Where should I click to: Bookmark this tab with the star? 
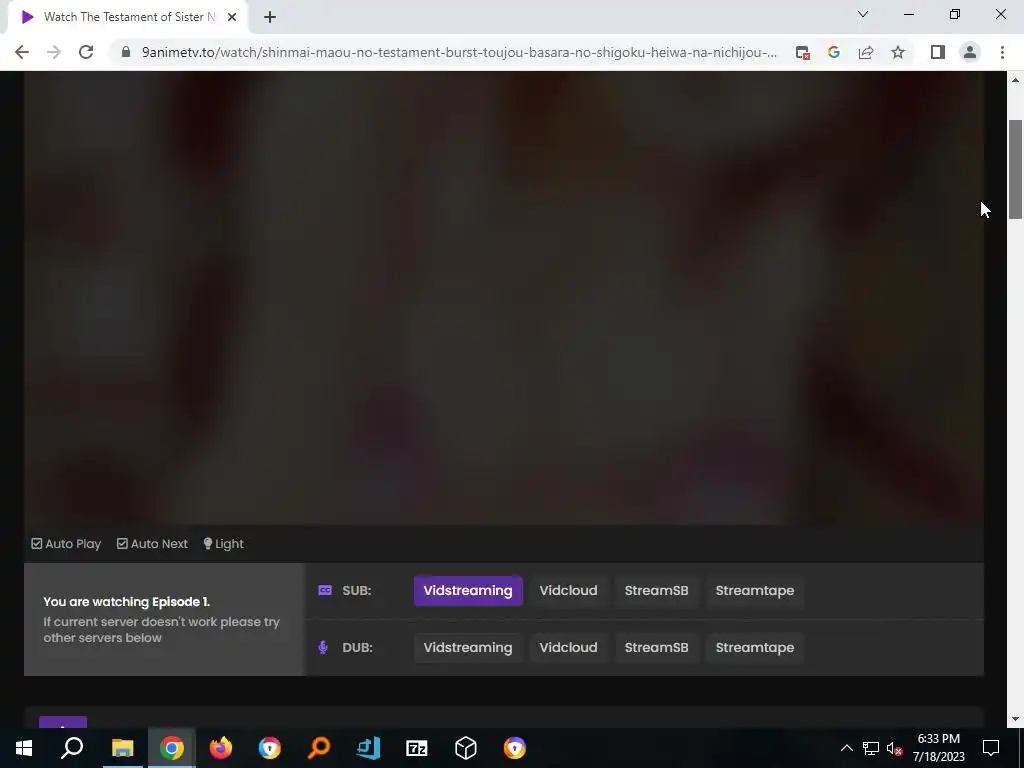tap(898, 52)
